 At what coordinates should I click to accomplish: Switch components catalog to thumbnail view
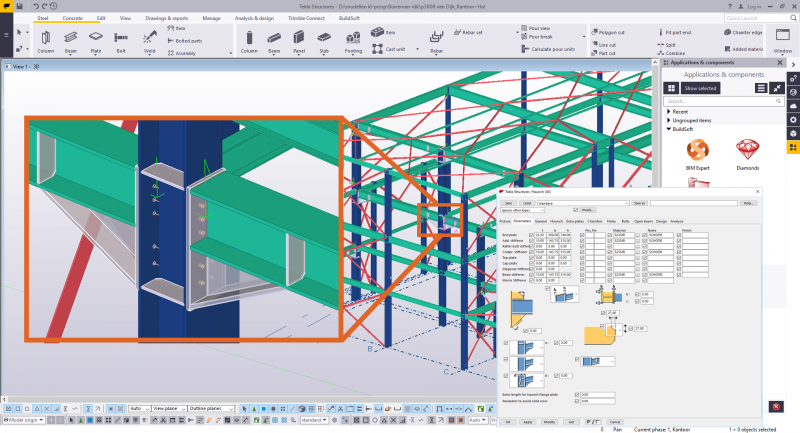tap(671, 88)
